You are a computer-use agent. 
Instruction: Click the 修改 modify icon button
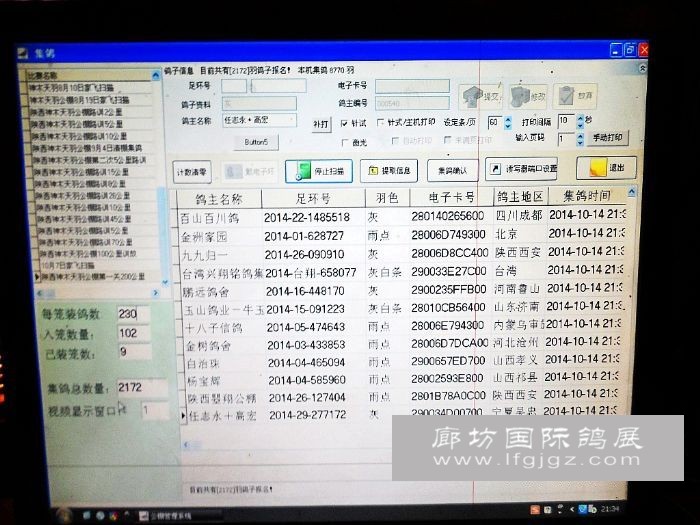[528, 96]
